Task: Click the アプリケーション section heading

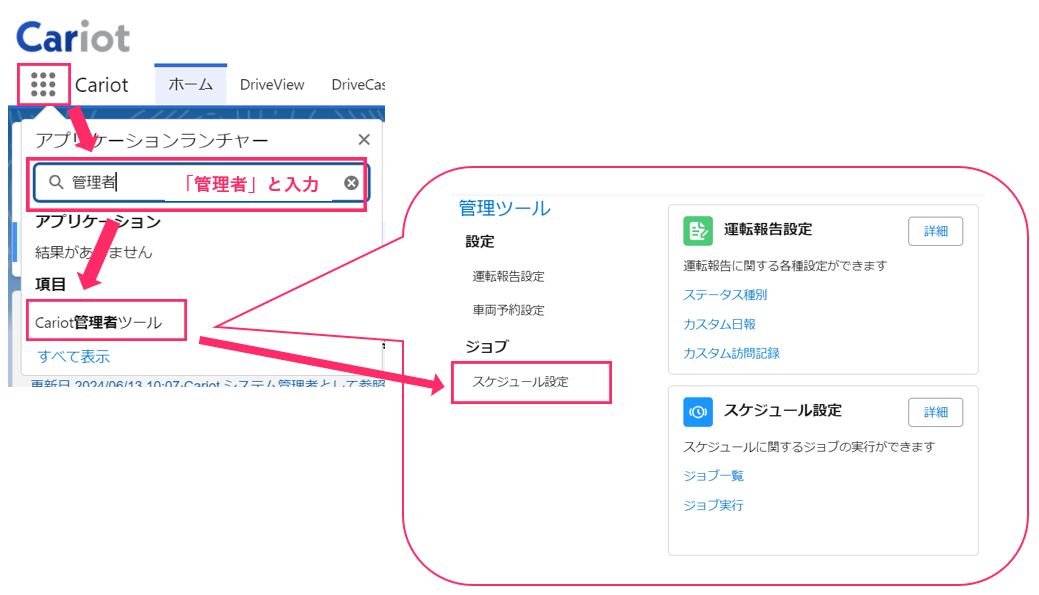Action: click(x=98, y=221)
